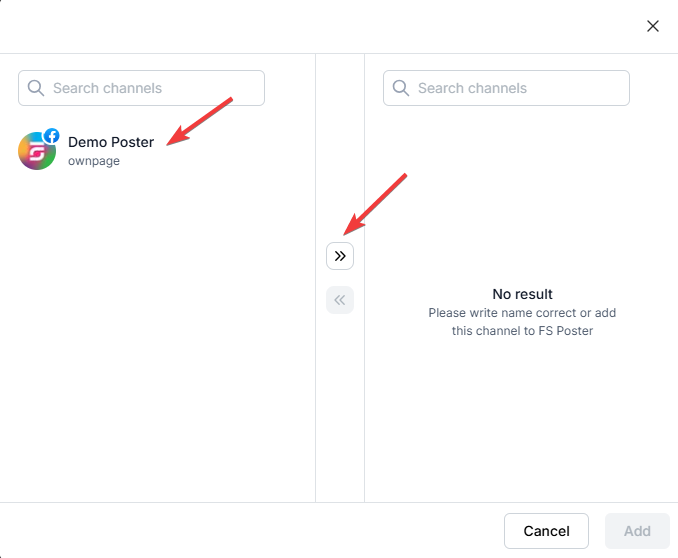
Task: Select the Demo Poster channel name
Action: pos(111,142)
